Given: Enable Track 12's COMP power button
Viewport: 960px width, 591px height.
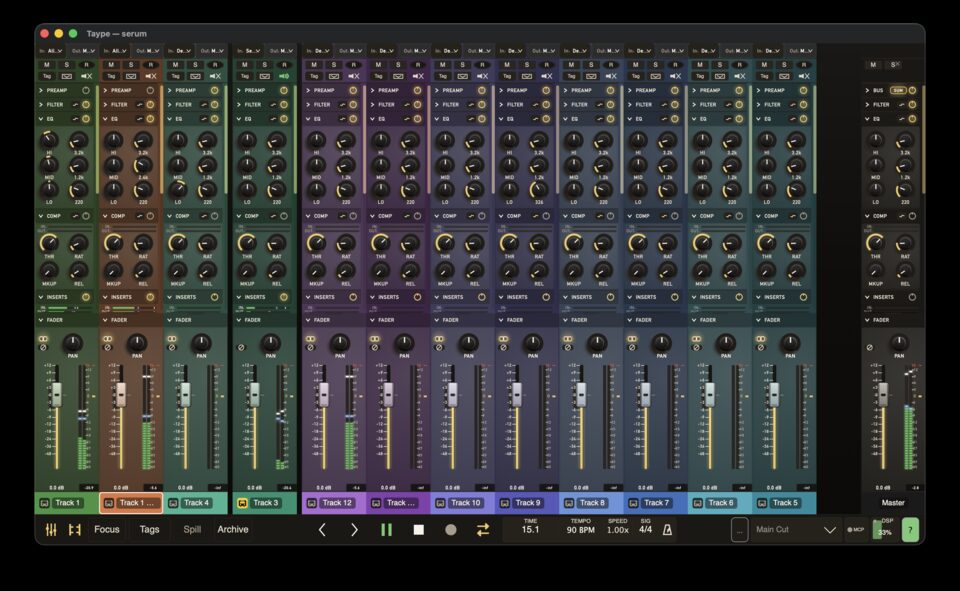Looking at the screenshot, I should pyautogui.click(x=353, y=216).
